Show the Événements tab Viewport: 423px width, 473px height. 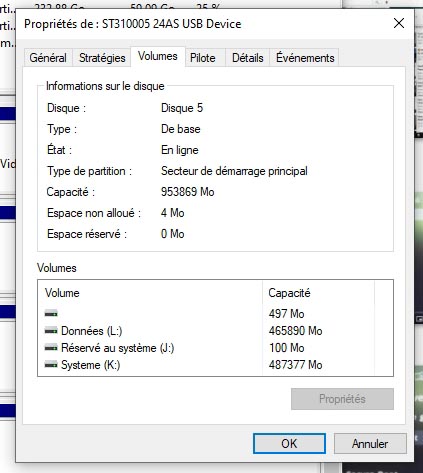tap(305, 58)
